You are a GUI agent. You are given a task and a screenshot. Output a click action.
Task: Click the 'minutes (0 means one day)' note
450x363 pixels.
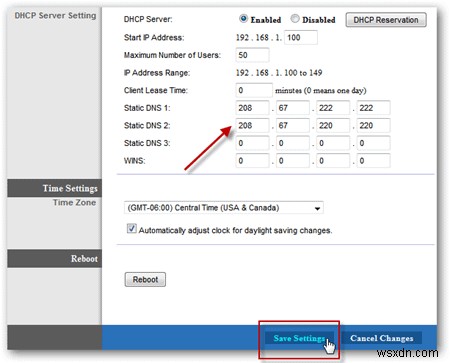click(321, 91)
